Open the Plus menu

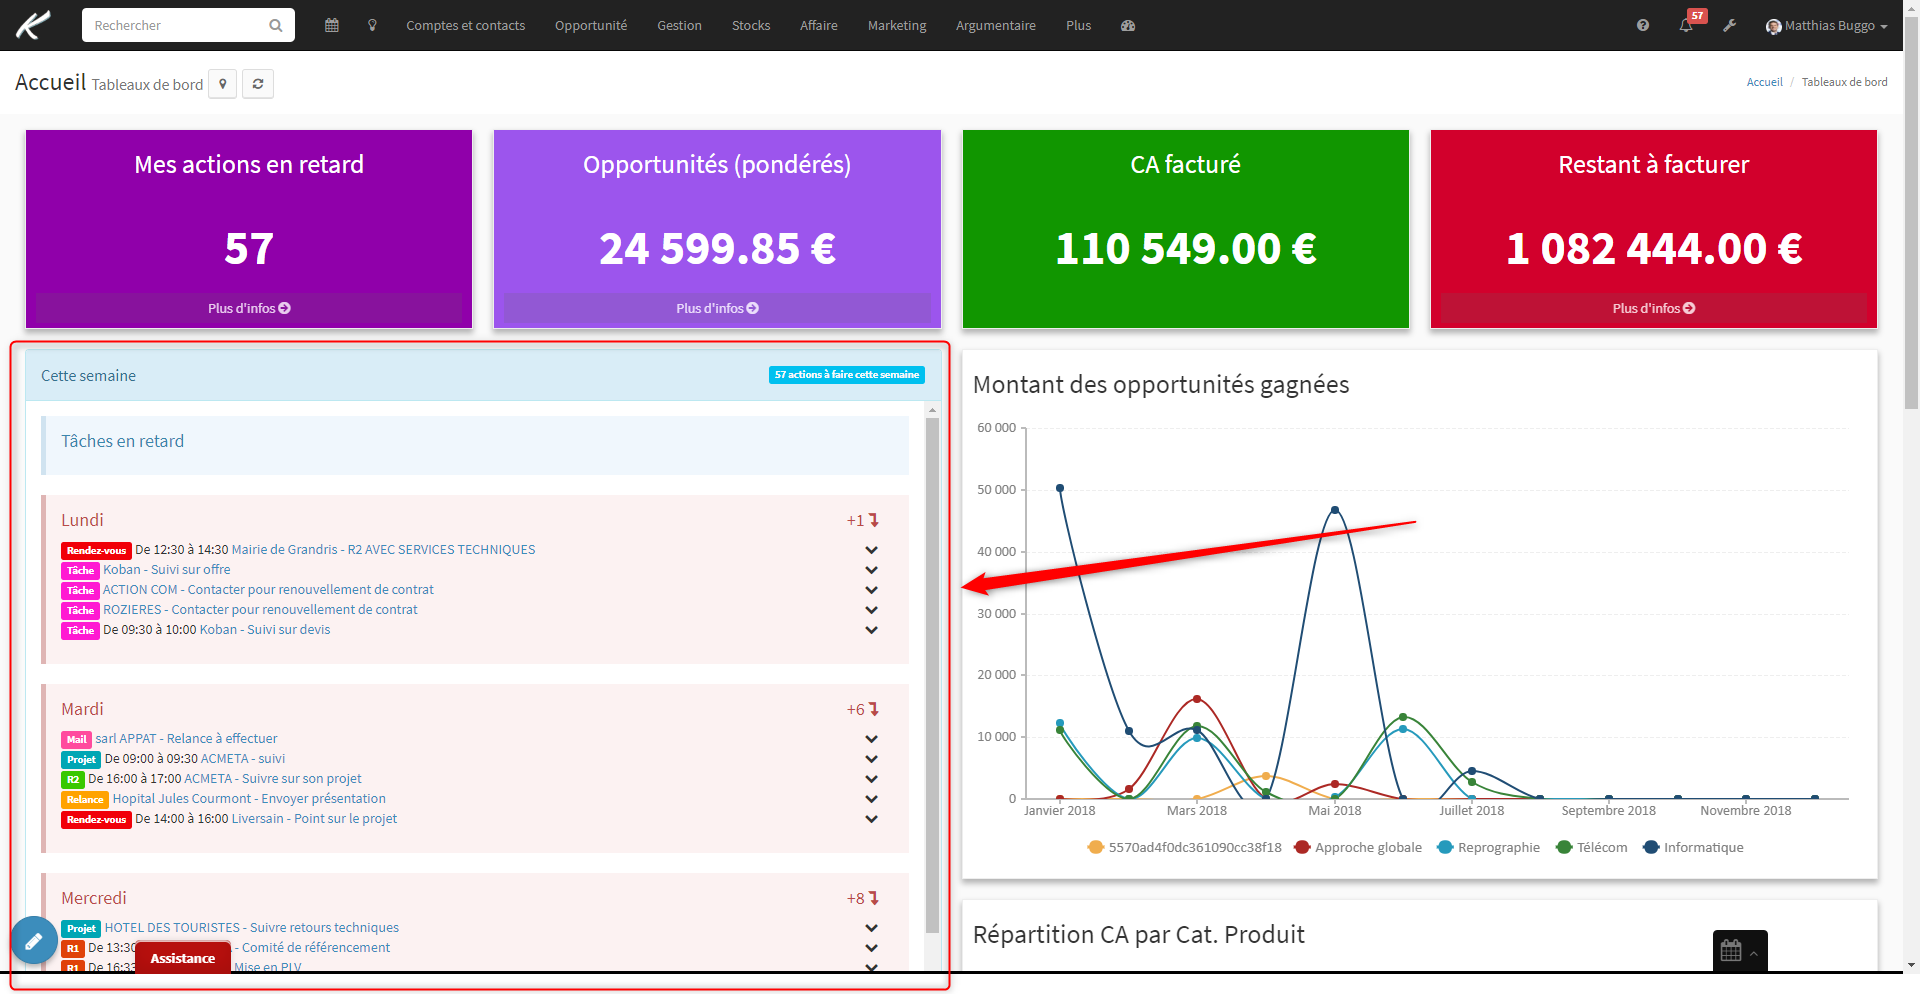1078,26
